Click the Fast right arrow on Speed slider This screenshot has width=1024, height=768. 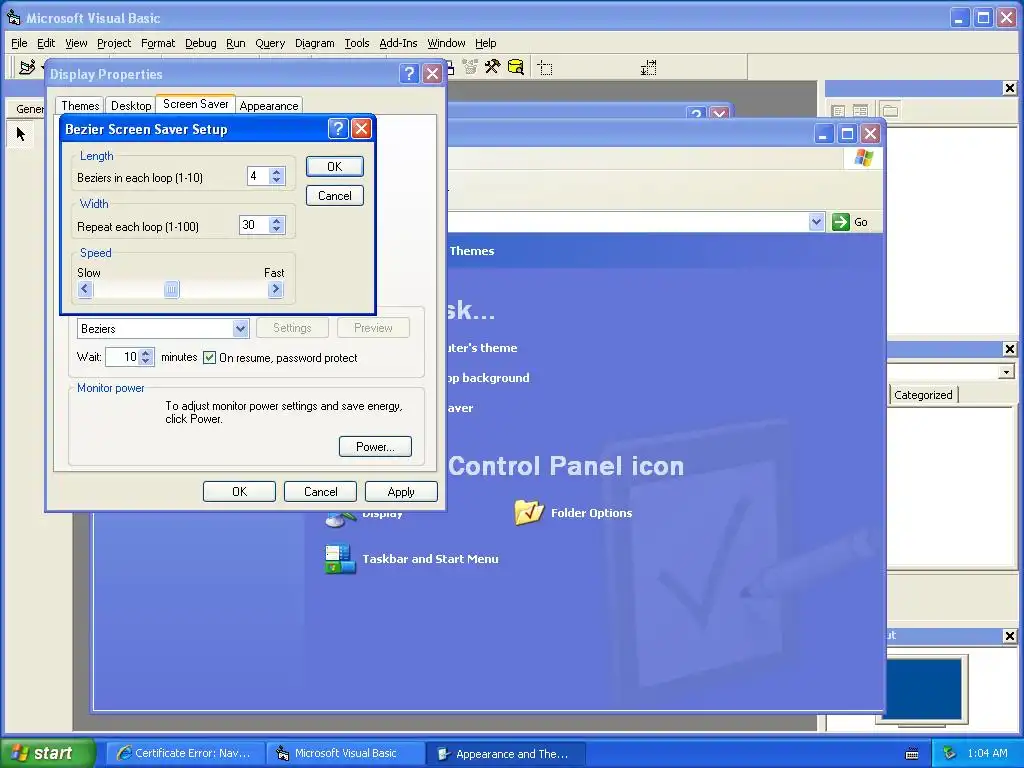pyautogui.click(x=276, y=289)
